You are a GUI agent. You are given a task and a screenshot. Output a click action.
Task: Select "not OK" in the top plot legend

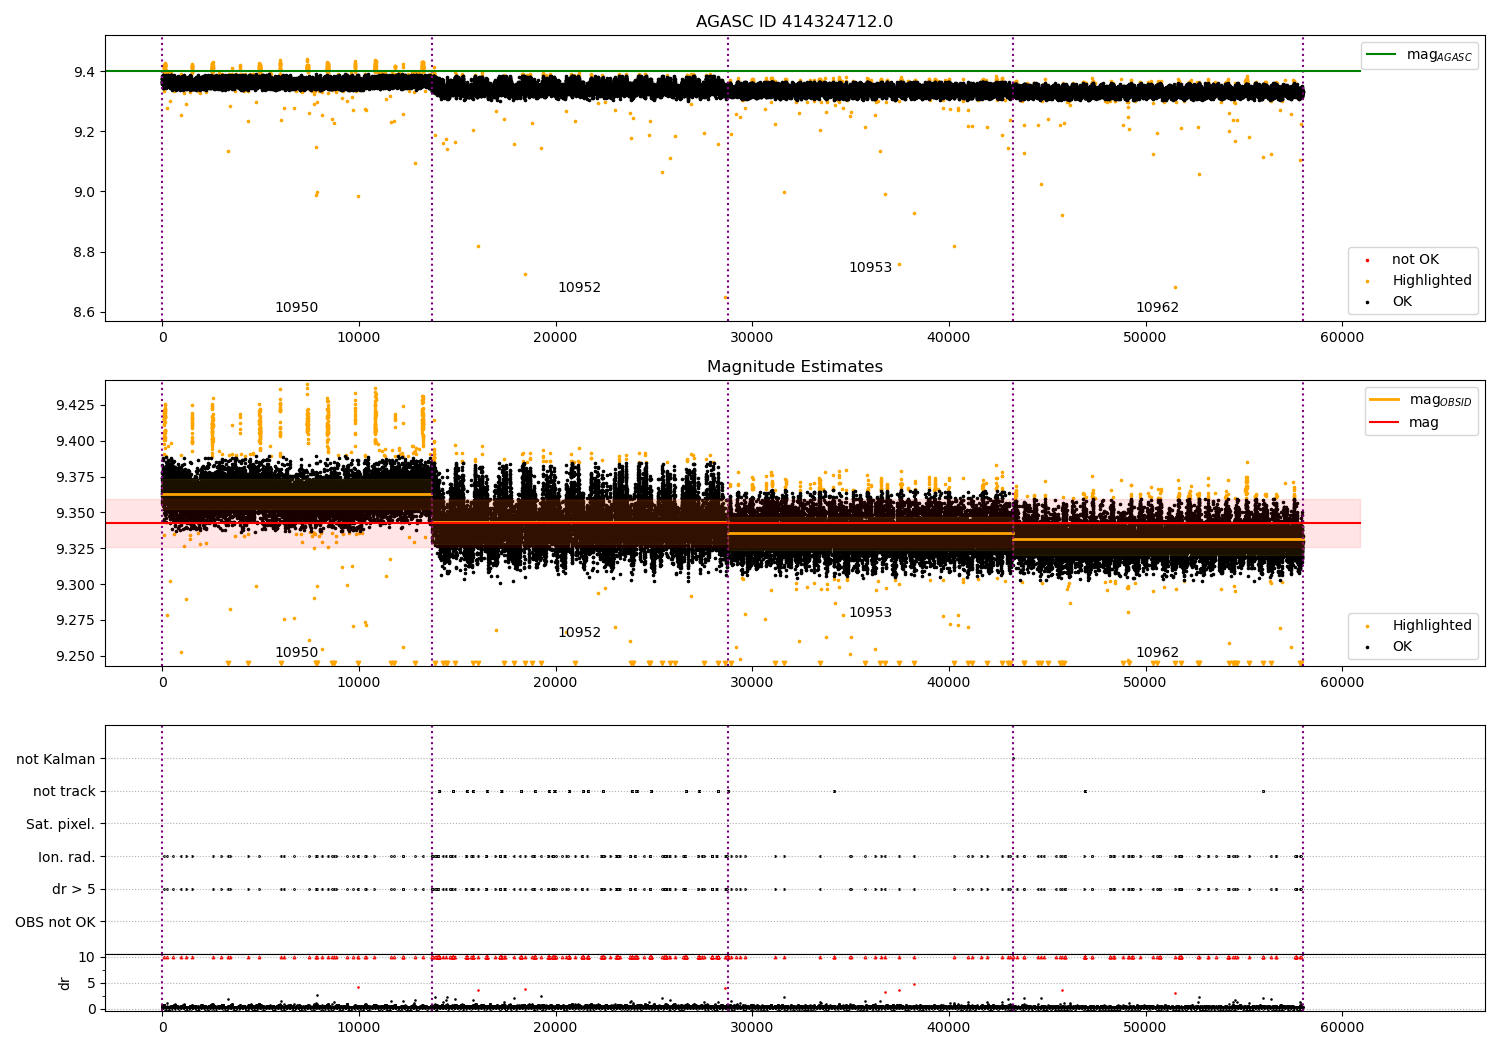point(1415,260)
